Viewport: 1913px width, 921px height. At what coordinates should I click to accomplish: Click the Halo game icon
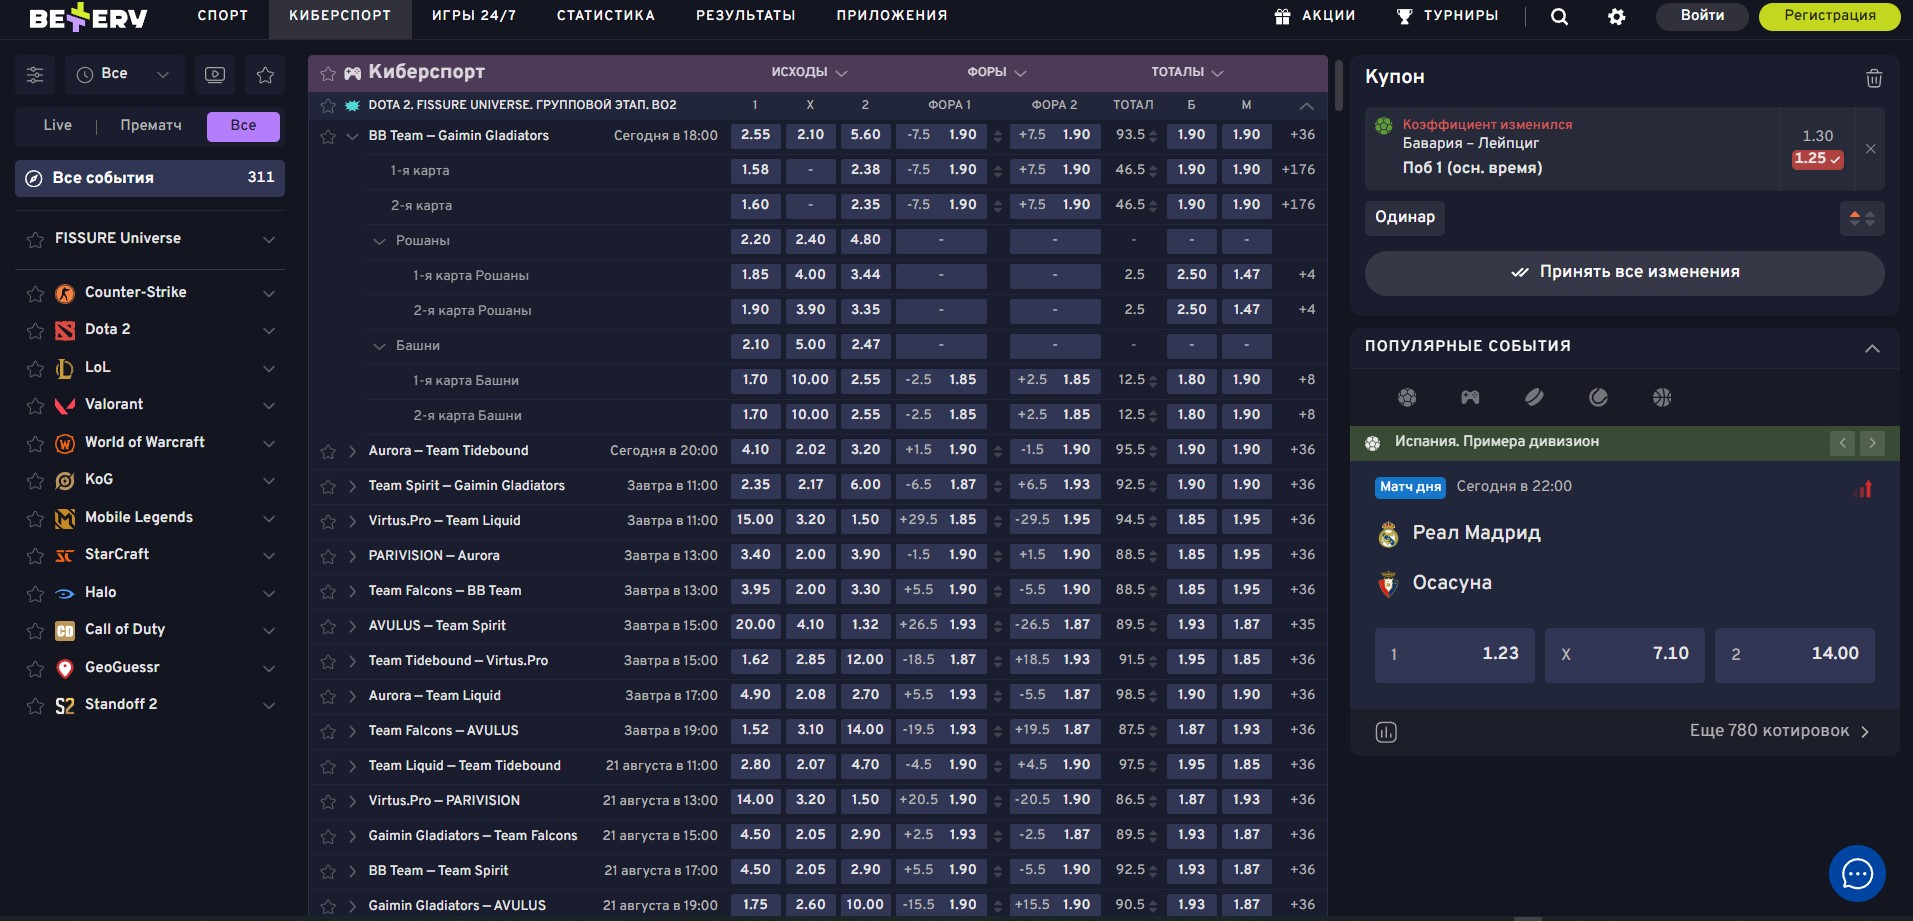coord(65,593)
